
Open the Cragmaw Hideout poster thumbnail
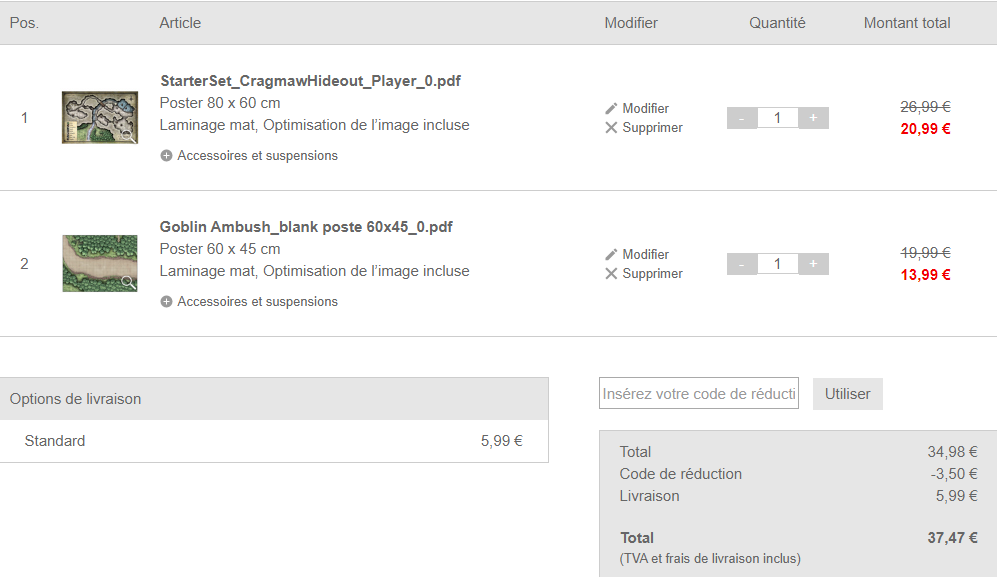[x=98, y=117]
